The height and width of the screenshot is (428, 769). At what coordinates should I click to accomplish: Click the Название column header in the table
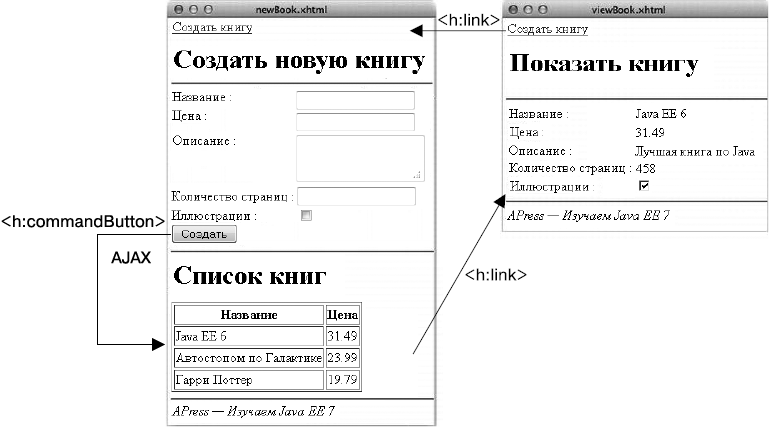click(248, 314)
